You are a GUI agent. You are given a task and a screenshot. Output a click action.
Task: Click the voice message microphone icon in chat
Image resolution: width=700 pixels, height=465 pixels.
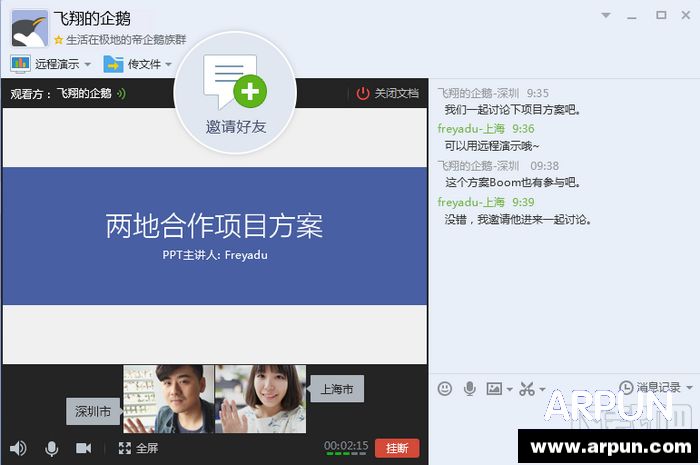[470, 389]
